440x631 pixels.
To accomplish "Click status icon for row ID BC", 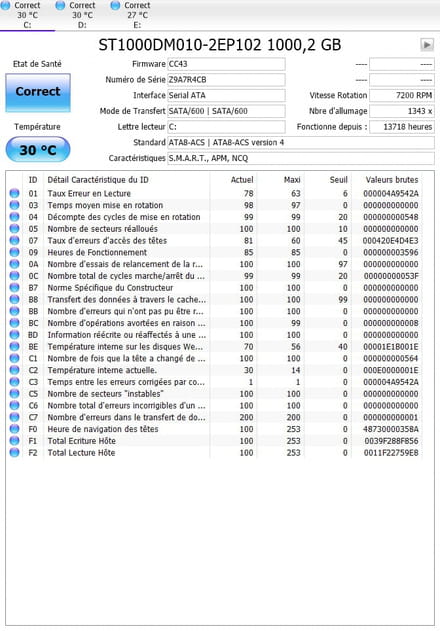I will (14, 323).
